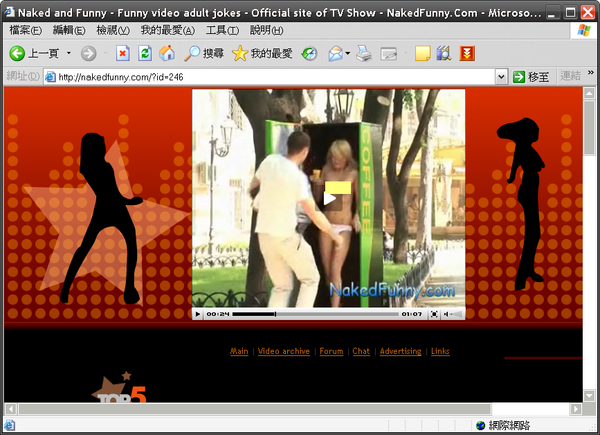Refresh the current page
The height and width of the screenshot is (435, 600).
[x=145, y=53]
